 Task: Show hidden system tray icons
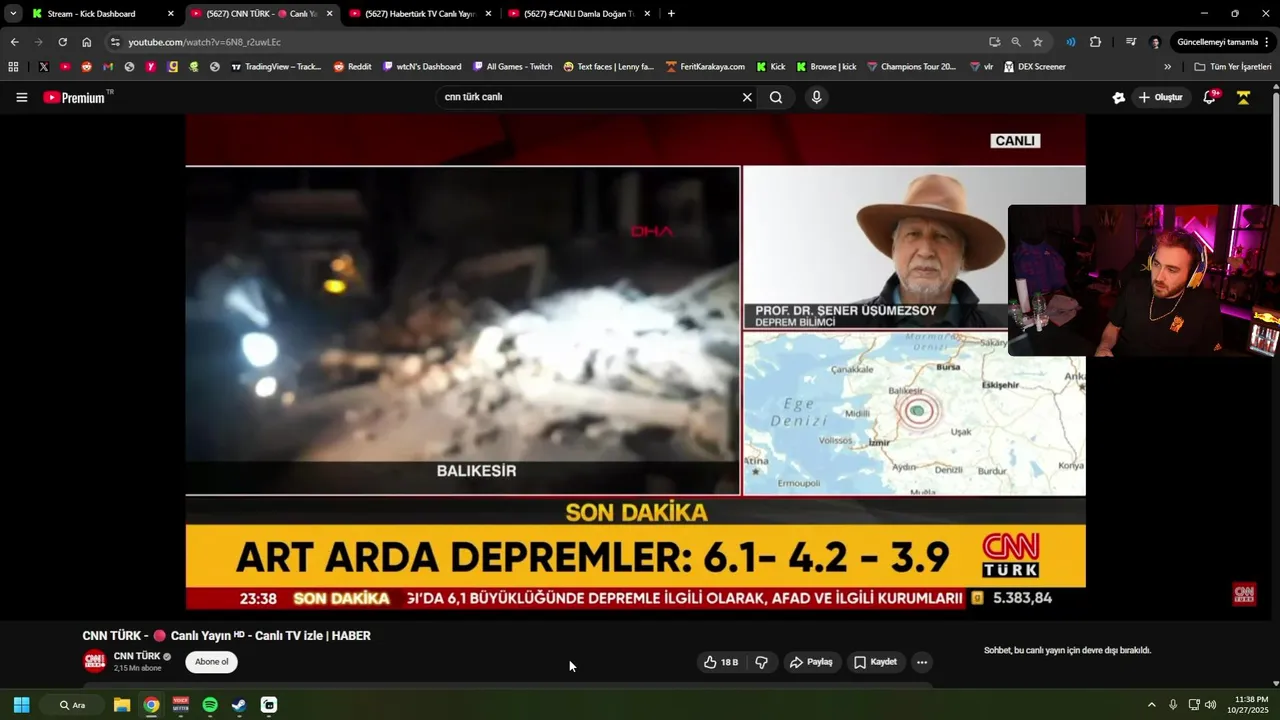click(1151, 705)
